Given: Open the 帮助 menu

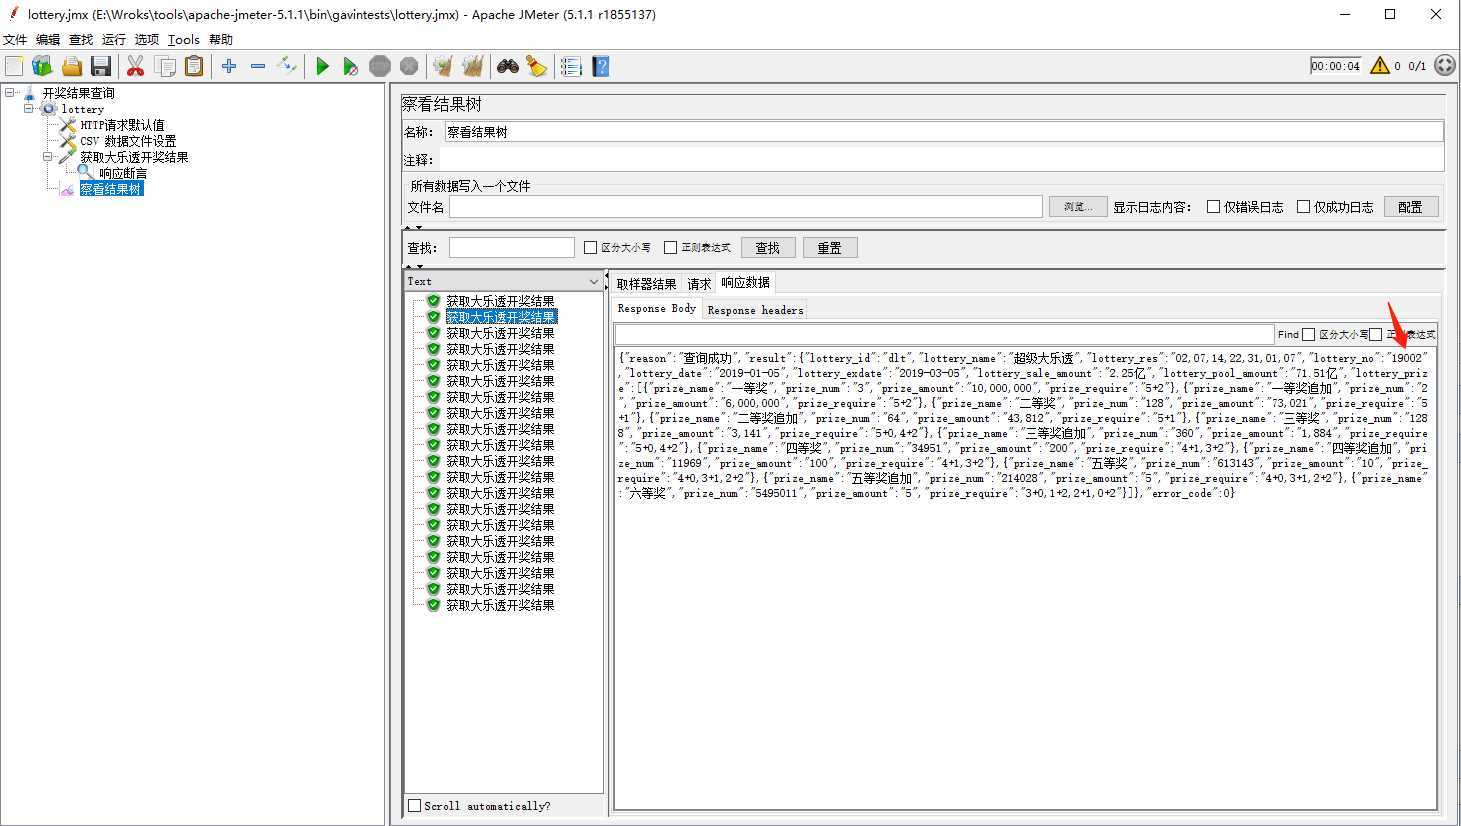Looking at the screenshot, I should coord(221,40).
